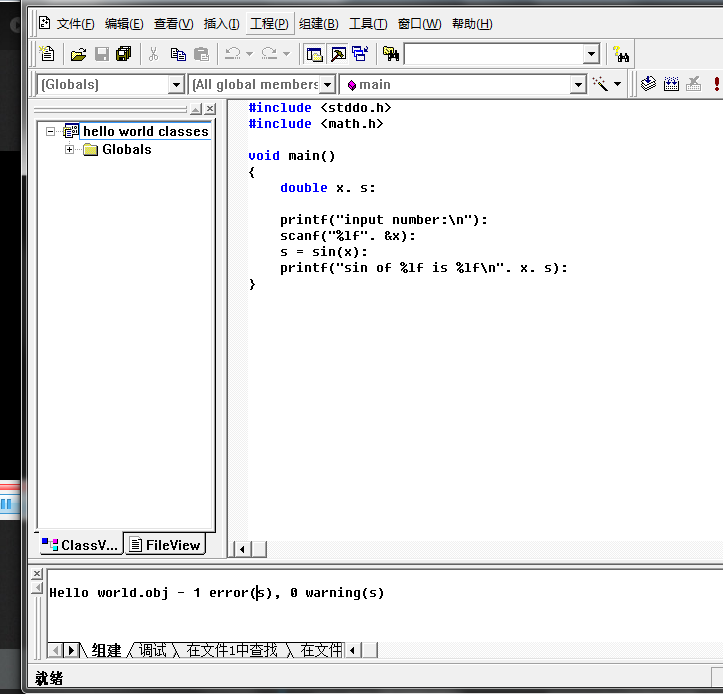Open the 插入(I) menu
Image resolution: width=723 pixels, height=694 pixels.
coord(222,24)
